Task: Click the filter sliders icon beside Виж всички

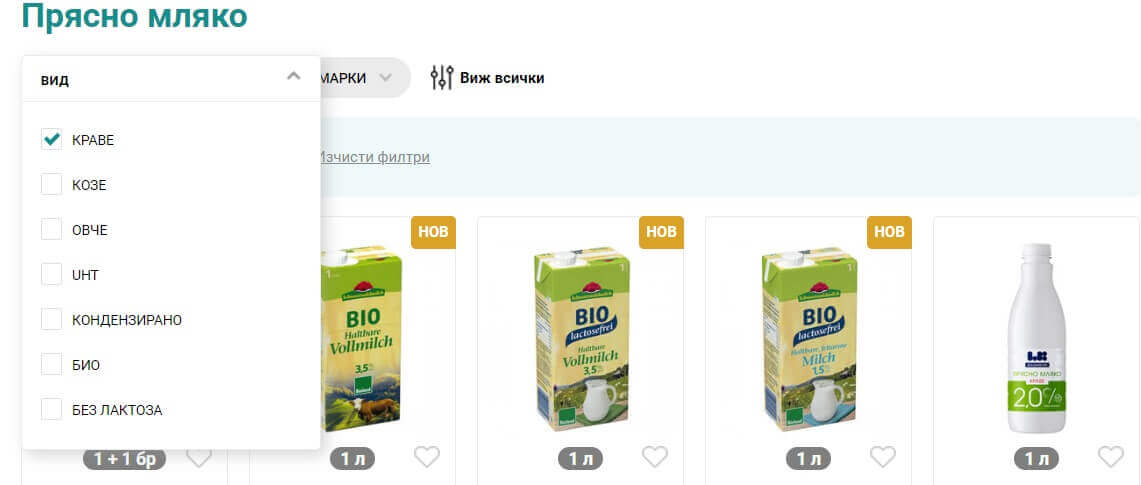Action: pyautogui.click(x=441, y=78)
